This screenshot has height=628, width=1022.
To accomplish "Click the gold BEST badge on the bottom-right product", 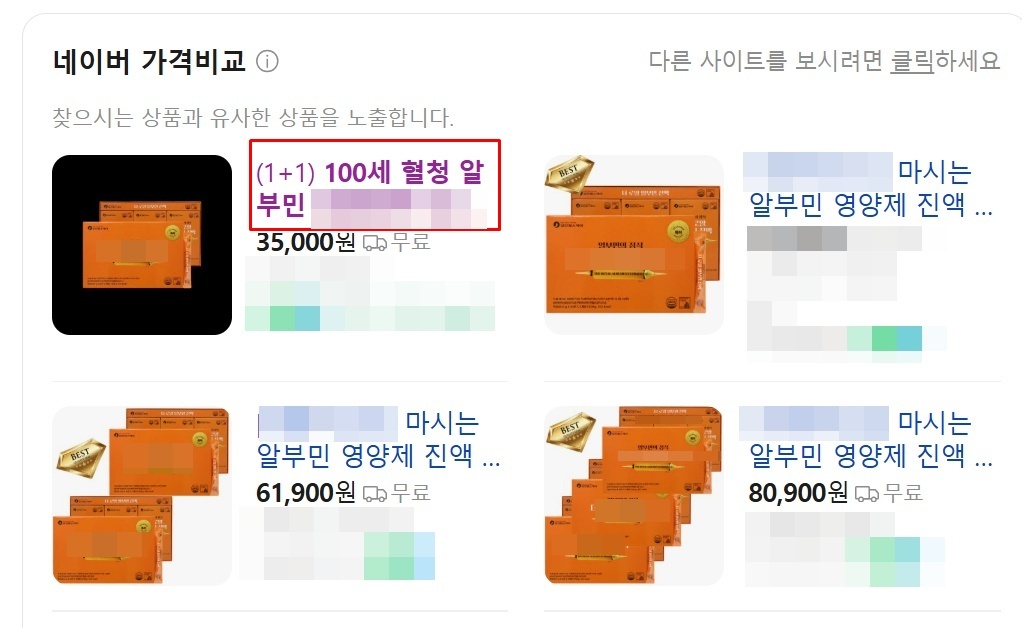I will click(570, 431).
